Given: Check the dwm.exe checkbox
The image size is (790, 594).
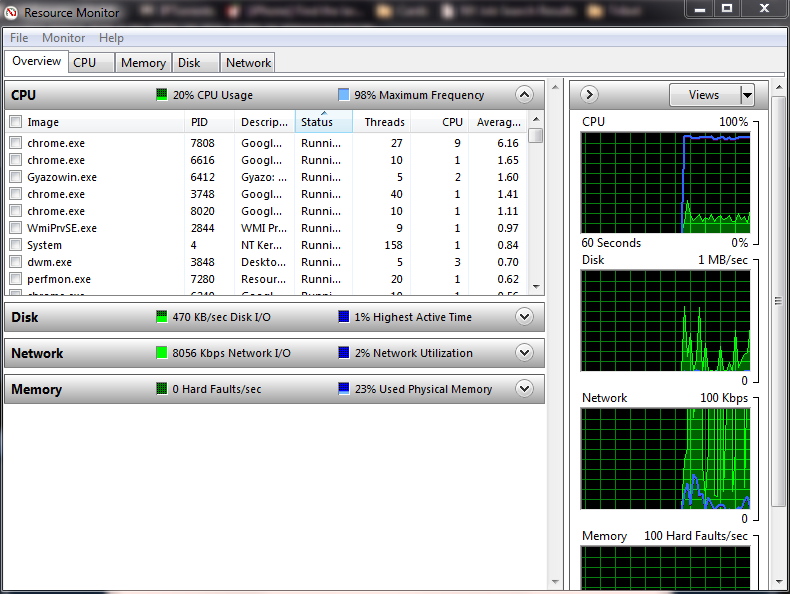Looking at the screenshot, I should point(16,261).
